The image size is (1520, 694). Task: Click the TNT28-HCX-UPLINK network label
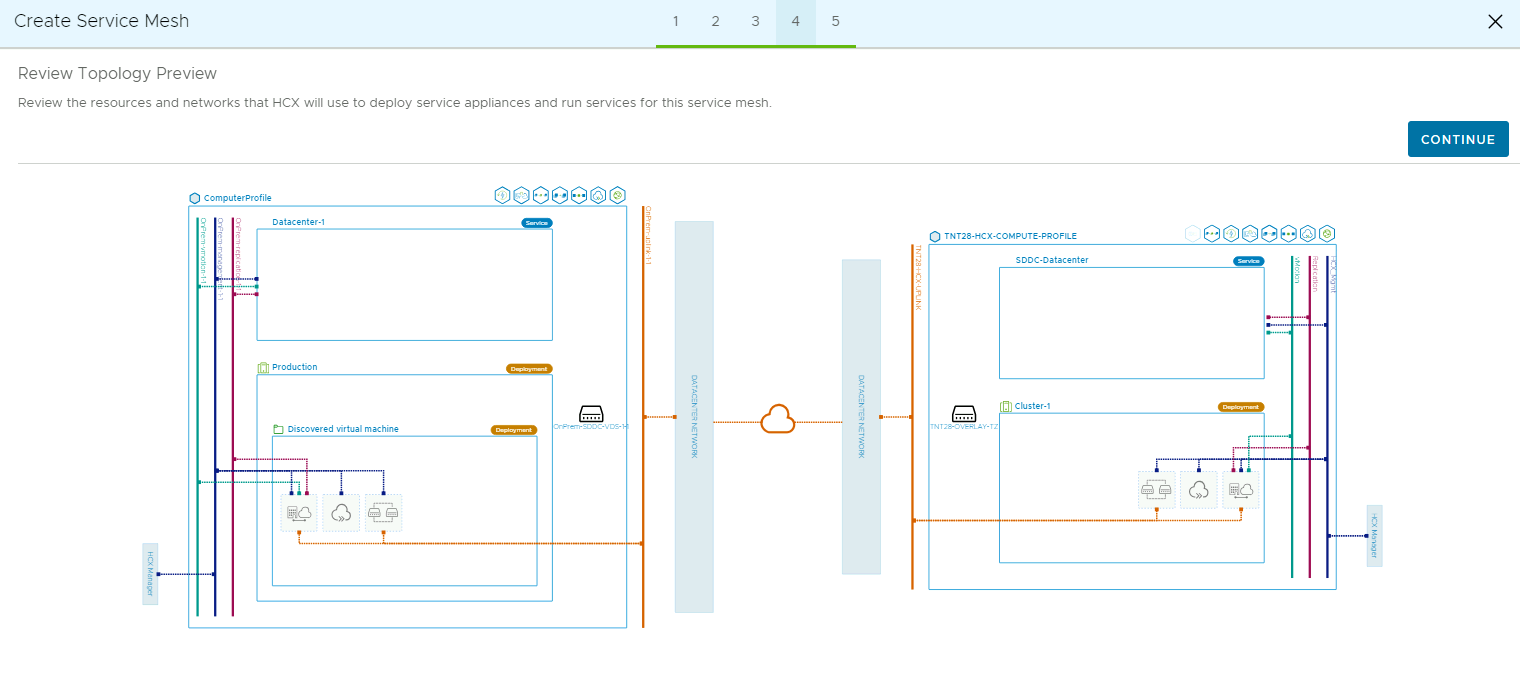[918, 277]
